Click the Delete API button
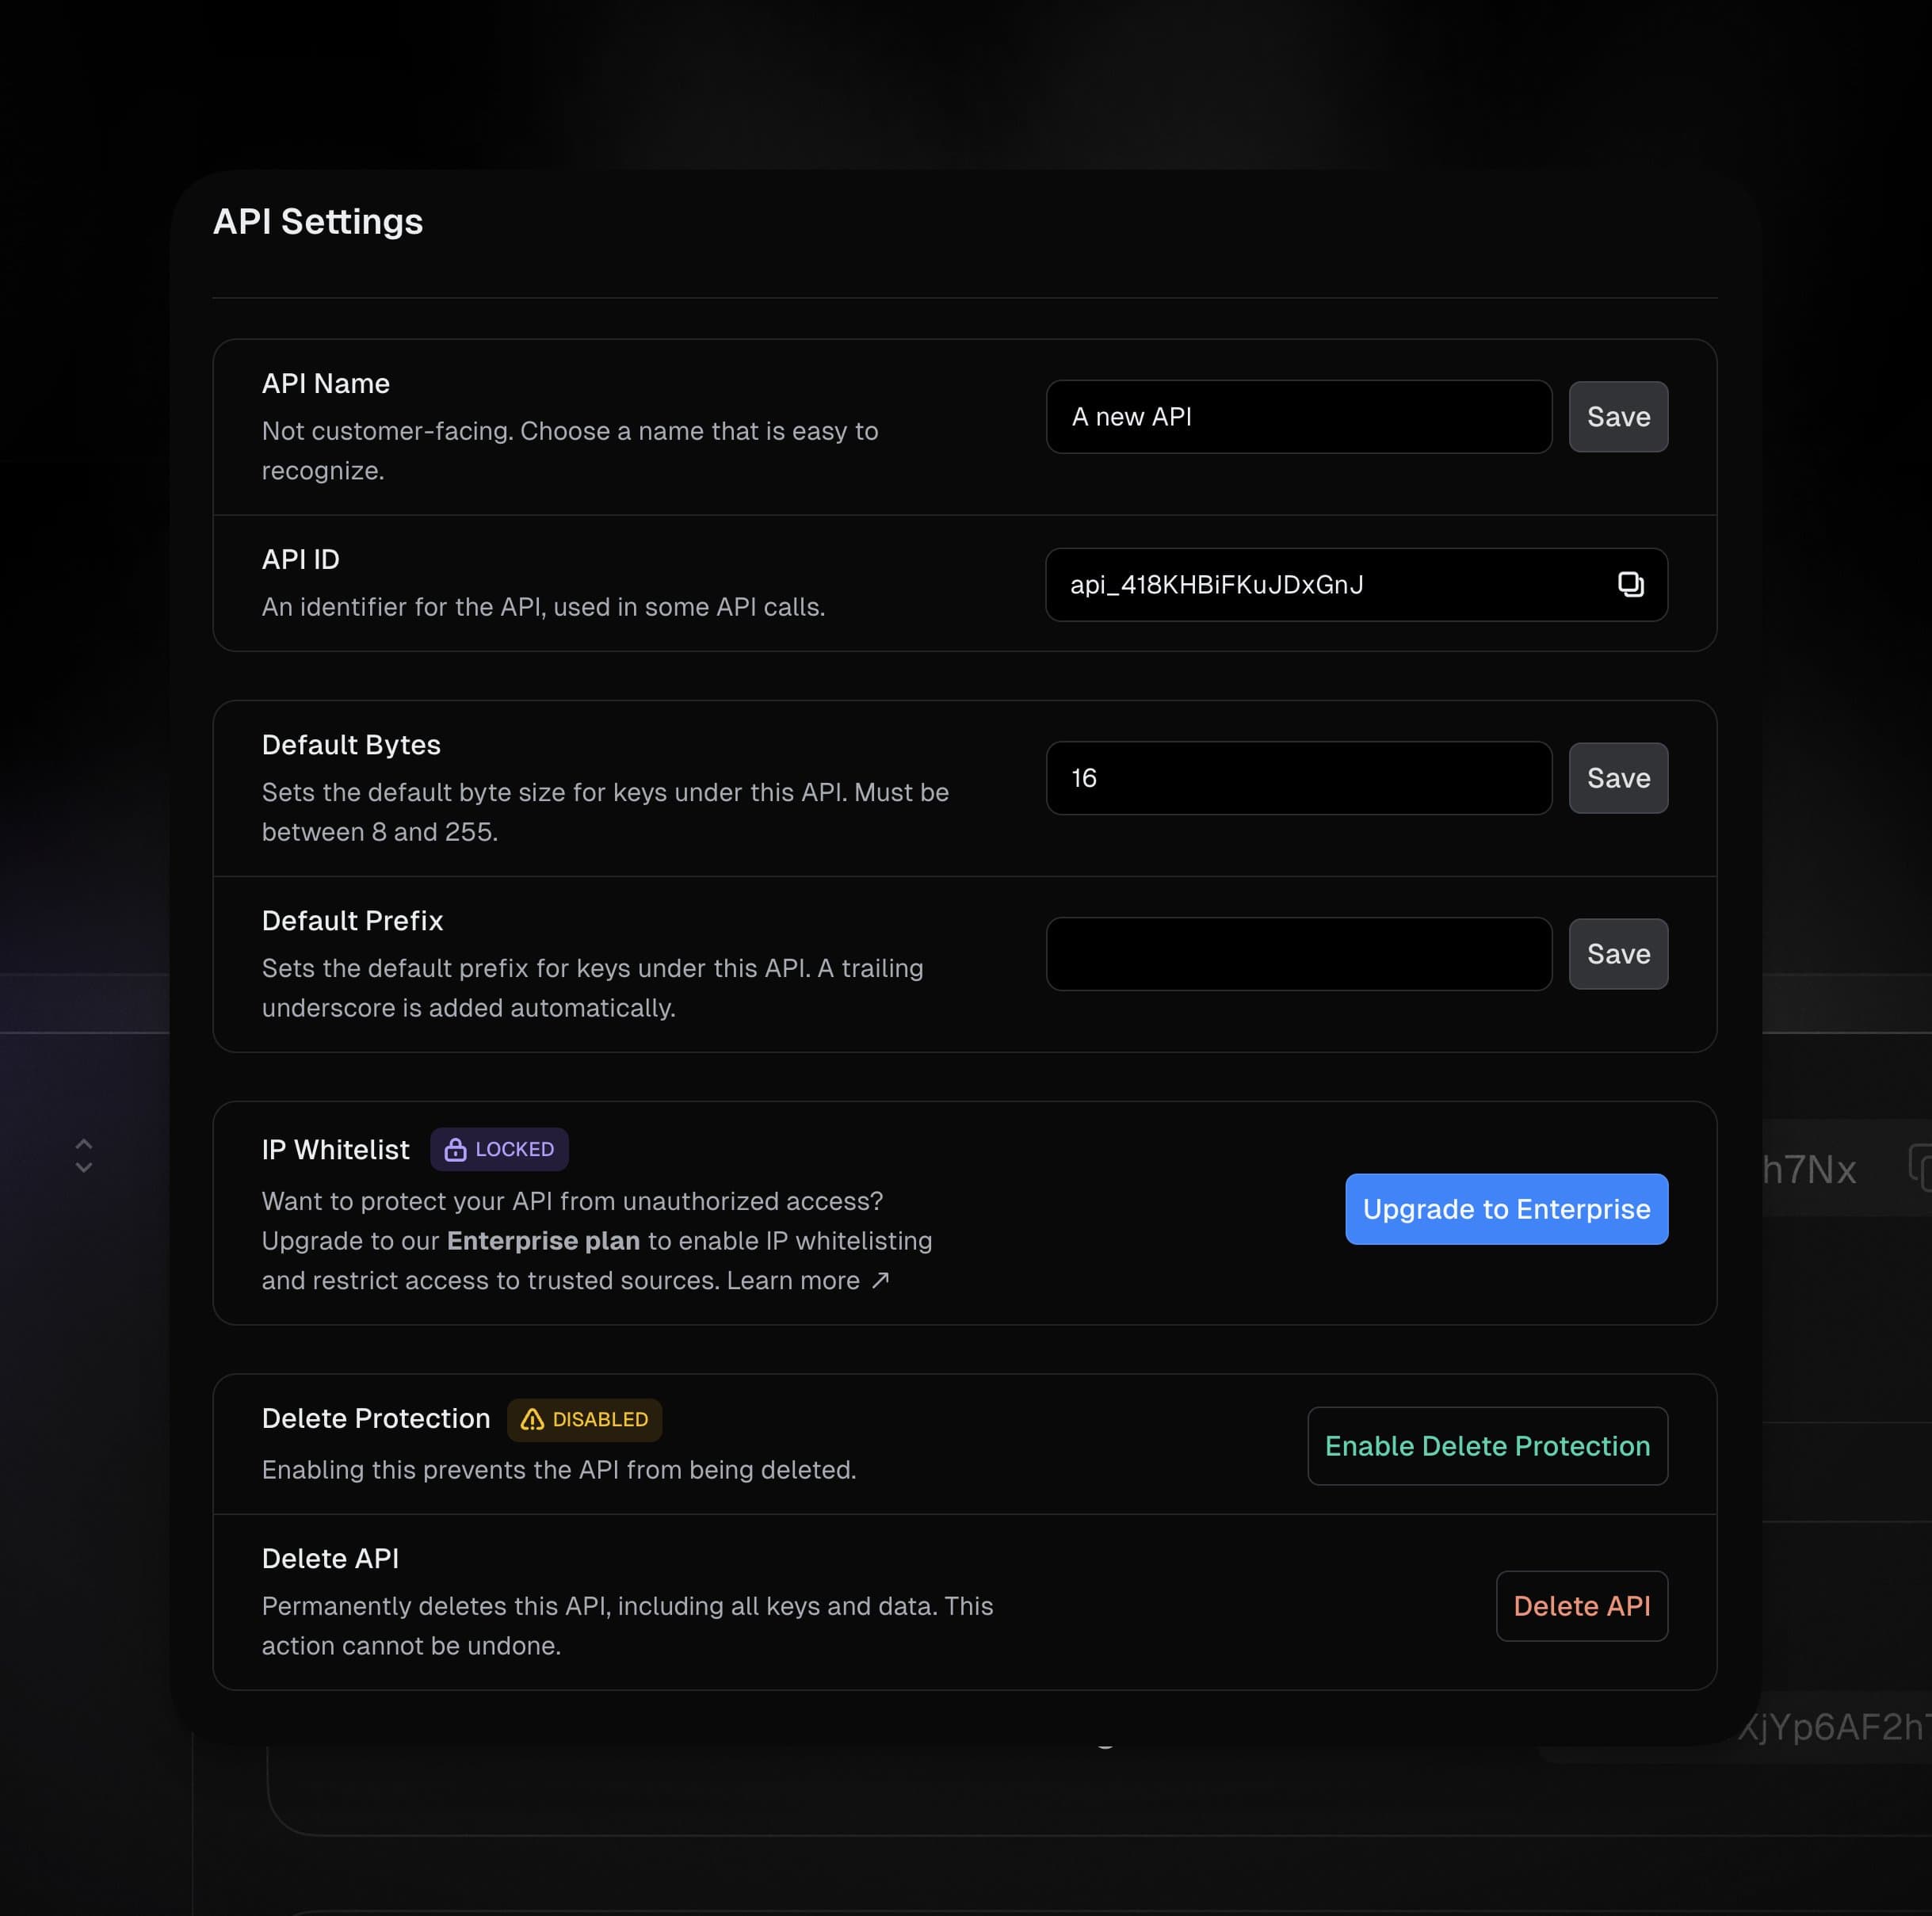Screen dimensions: 1932x1916 [1581, 1606]
